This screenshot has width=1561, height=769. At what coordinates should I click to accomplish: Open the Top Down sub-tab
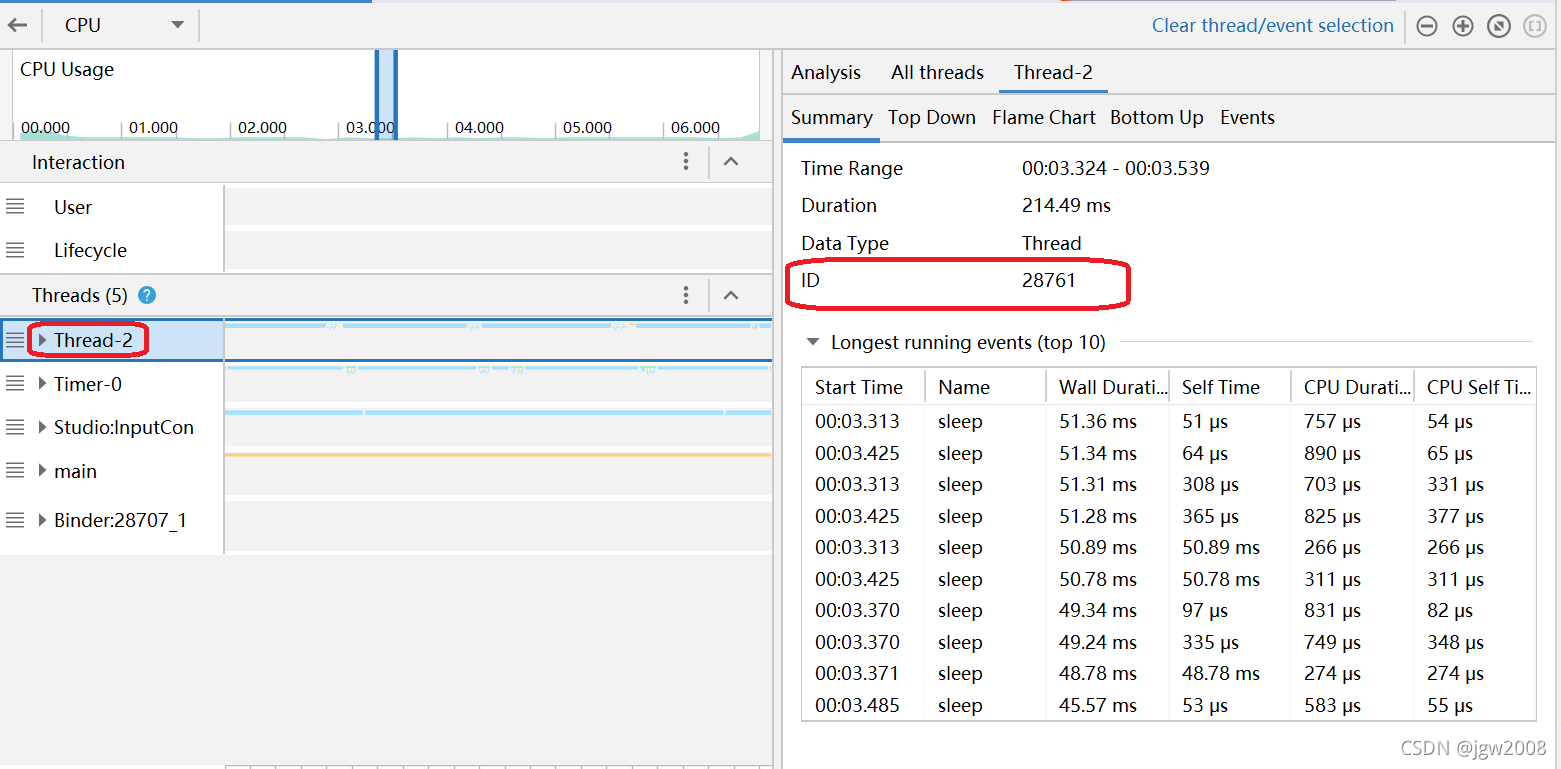click(932, 117)
